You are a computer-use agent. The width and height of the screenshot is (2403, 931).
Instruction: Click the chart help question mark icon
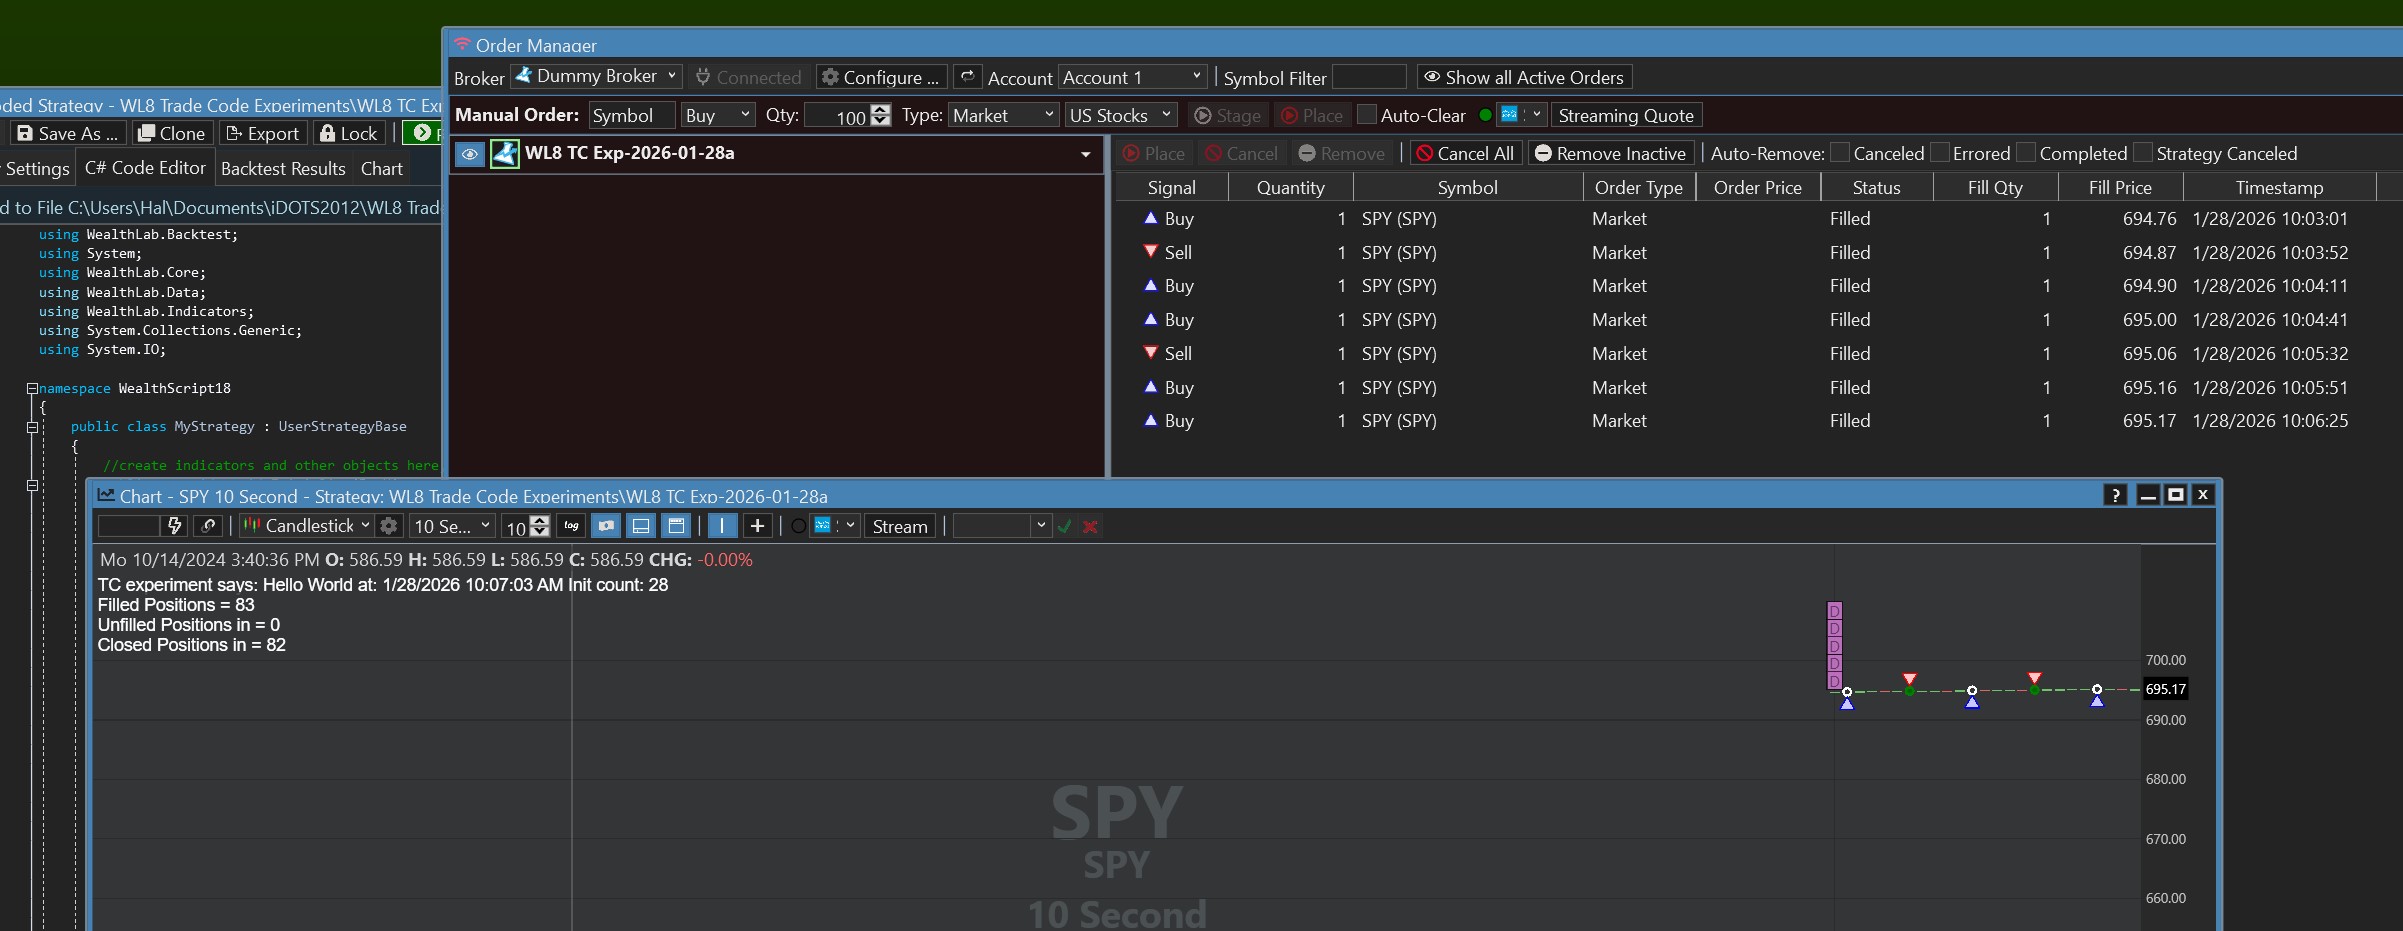(2114, 495)
